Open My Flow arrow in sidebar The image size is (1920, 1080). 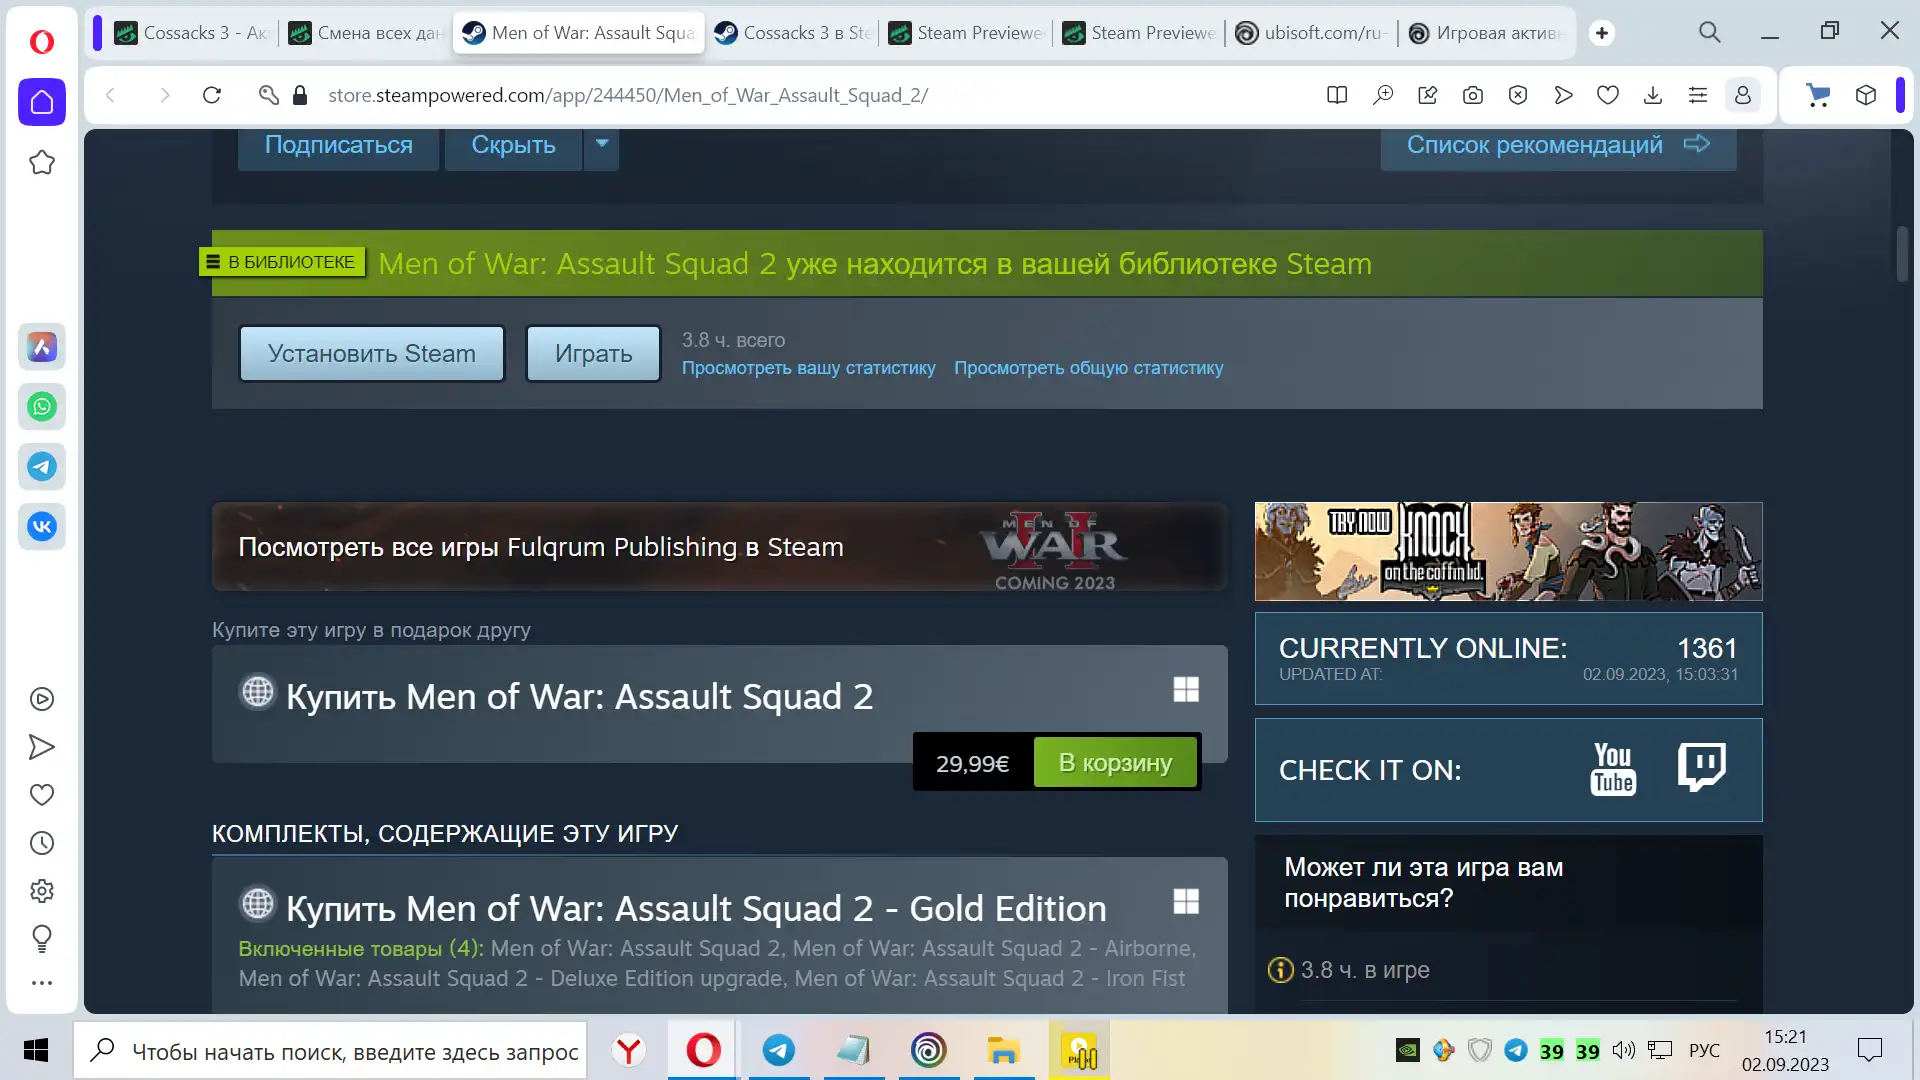point(42,747)
